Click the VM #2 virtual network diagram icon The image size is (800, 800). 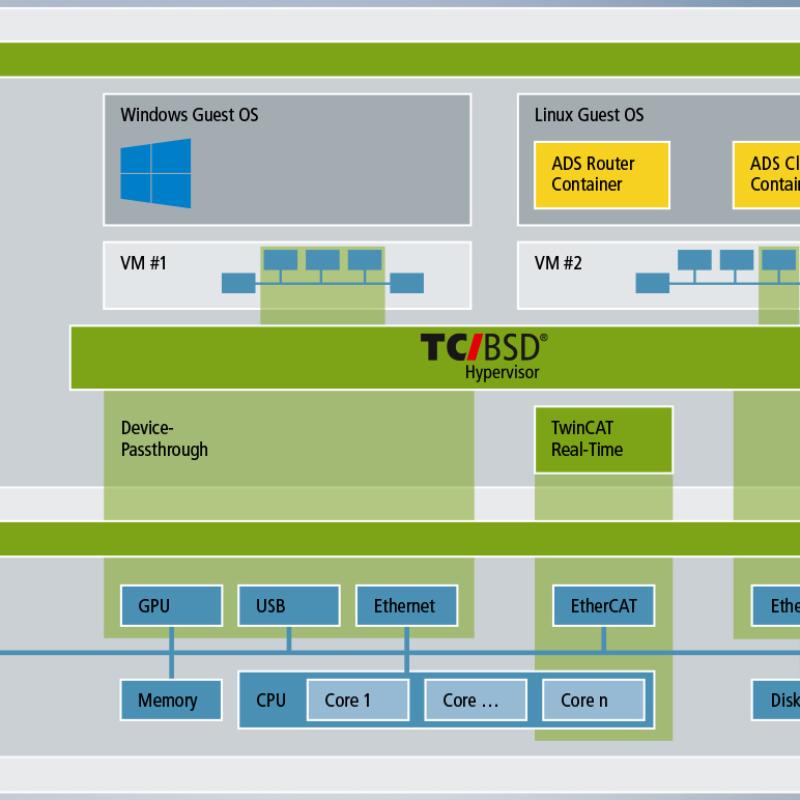[x=717, y=271]
